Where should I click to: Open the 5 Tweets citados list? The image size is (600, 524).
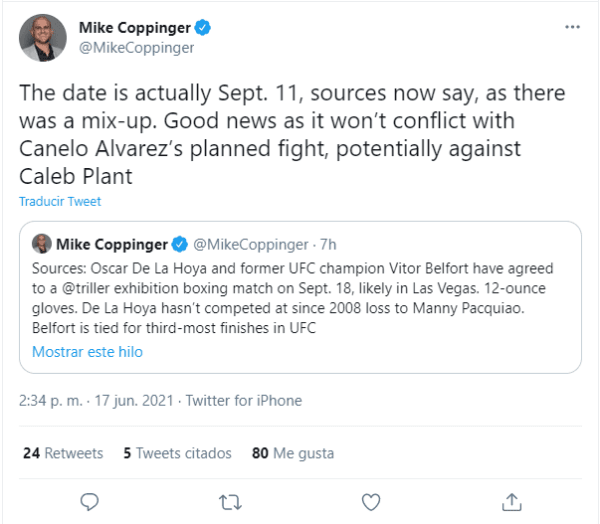[x=177, y=453]
